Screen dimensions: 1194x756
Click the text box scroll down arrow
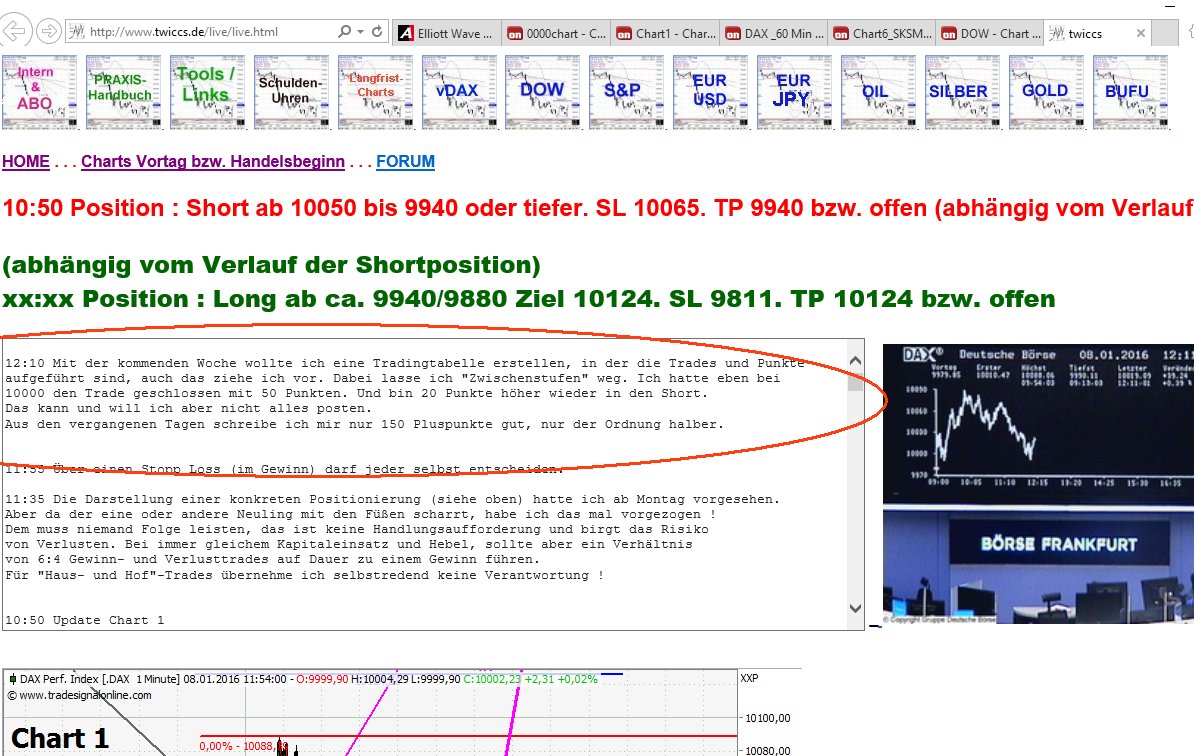855,608
